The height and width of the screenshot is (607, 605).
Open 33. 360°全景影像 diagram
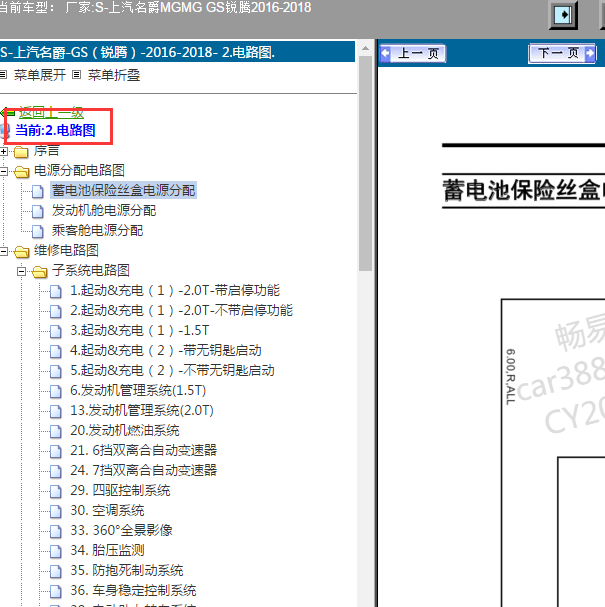pyautogui.click(x=121, y=530)
